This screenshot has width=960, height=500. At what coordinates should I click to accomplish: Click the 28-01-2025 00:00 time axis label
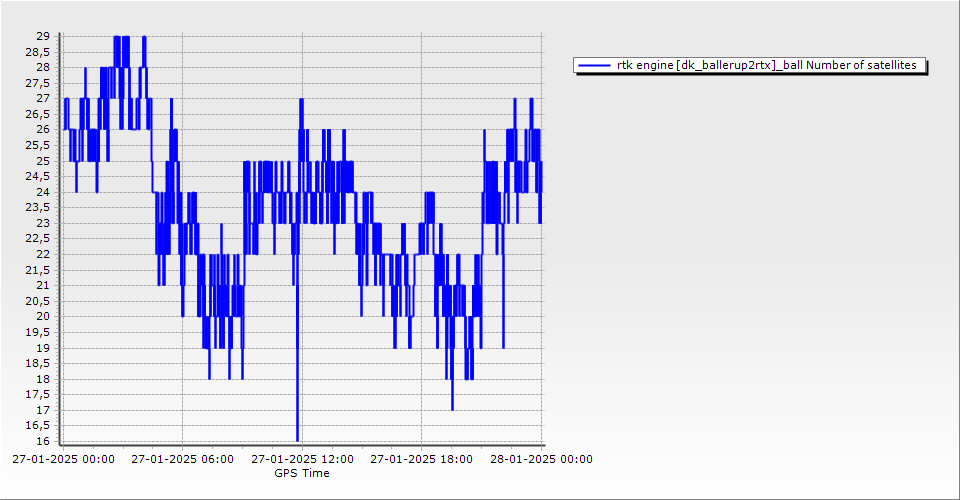541,460
